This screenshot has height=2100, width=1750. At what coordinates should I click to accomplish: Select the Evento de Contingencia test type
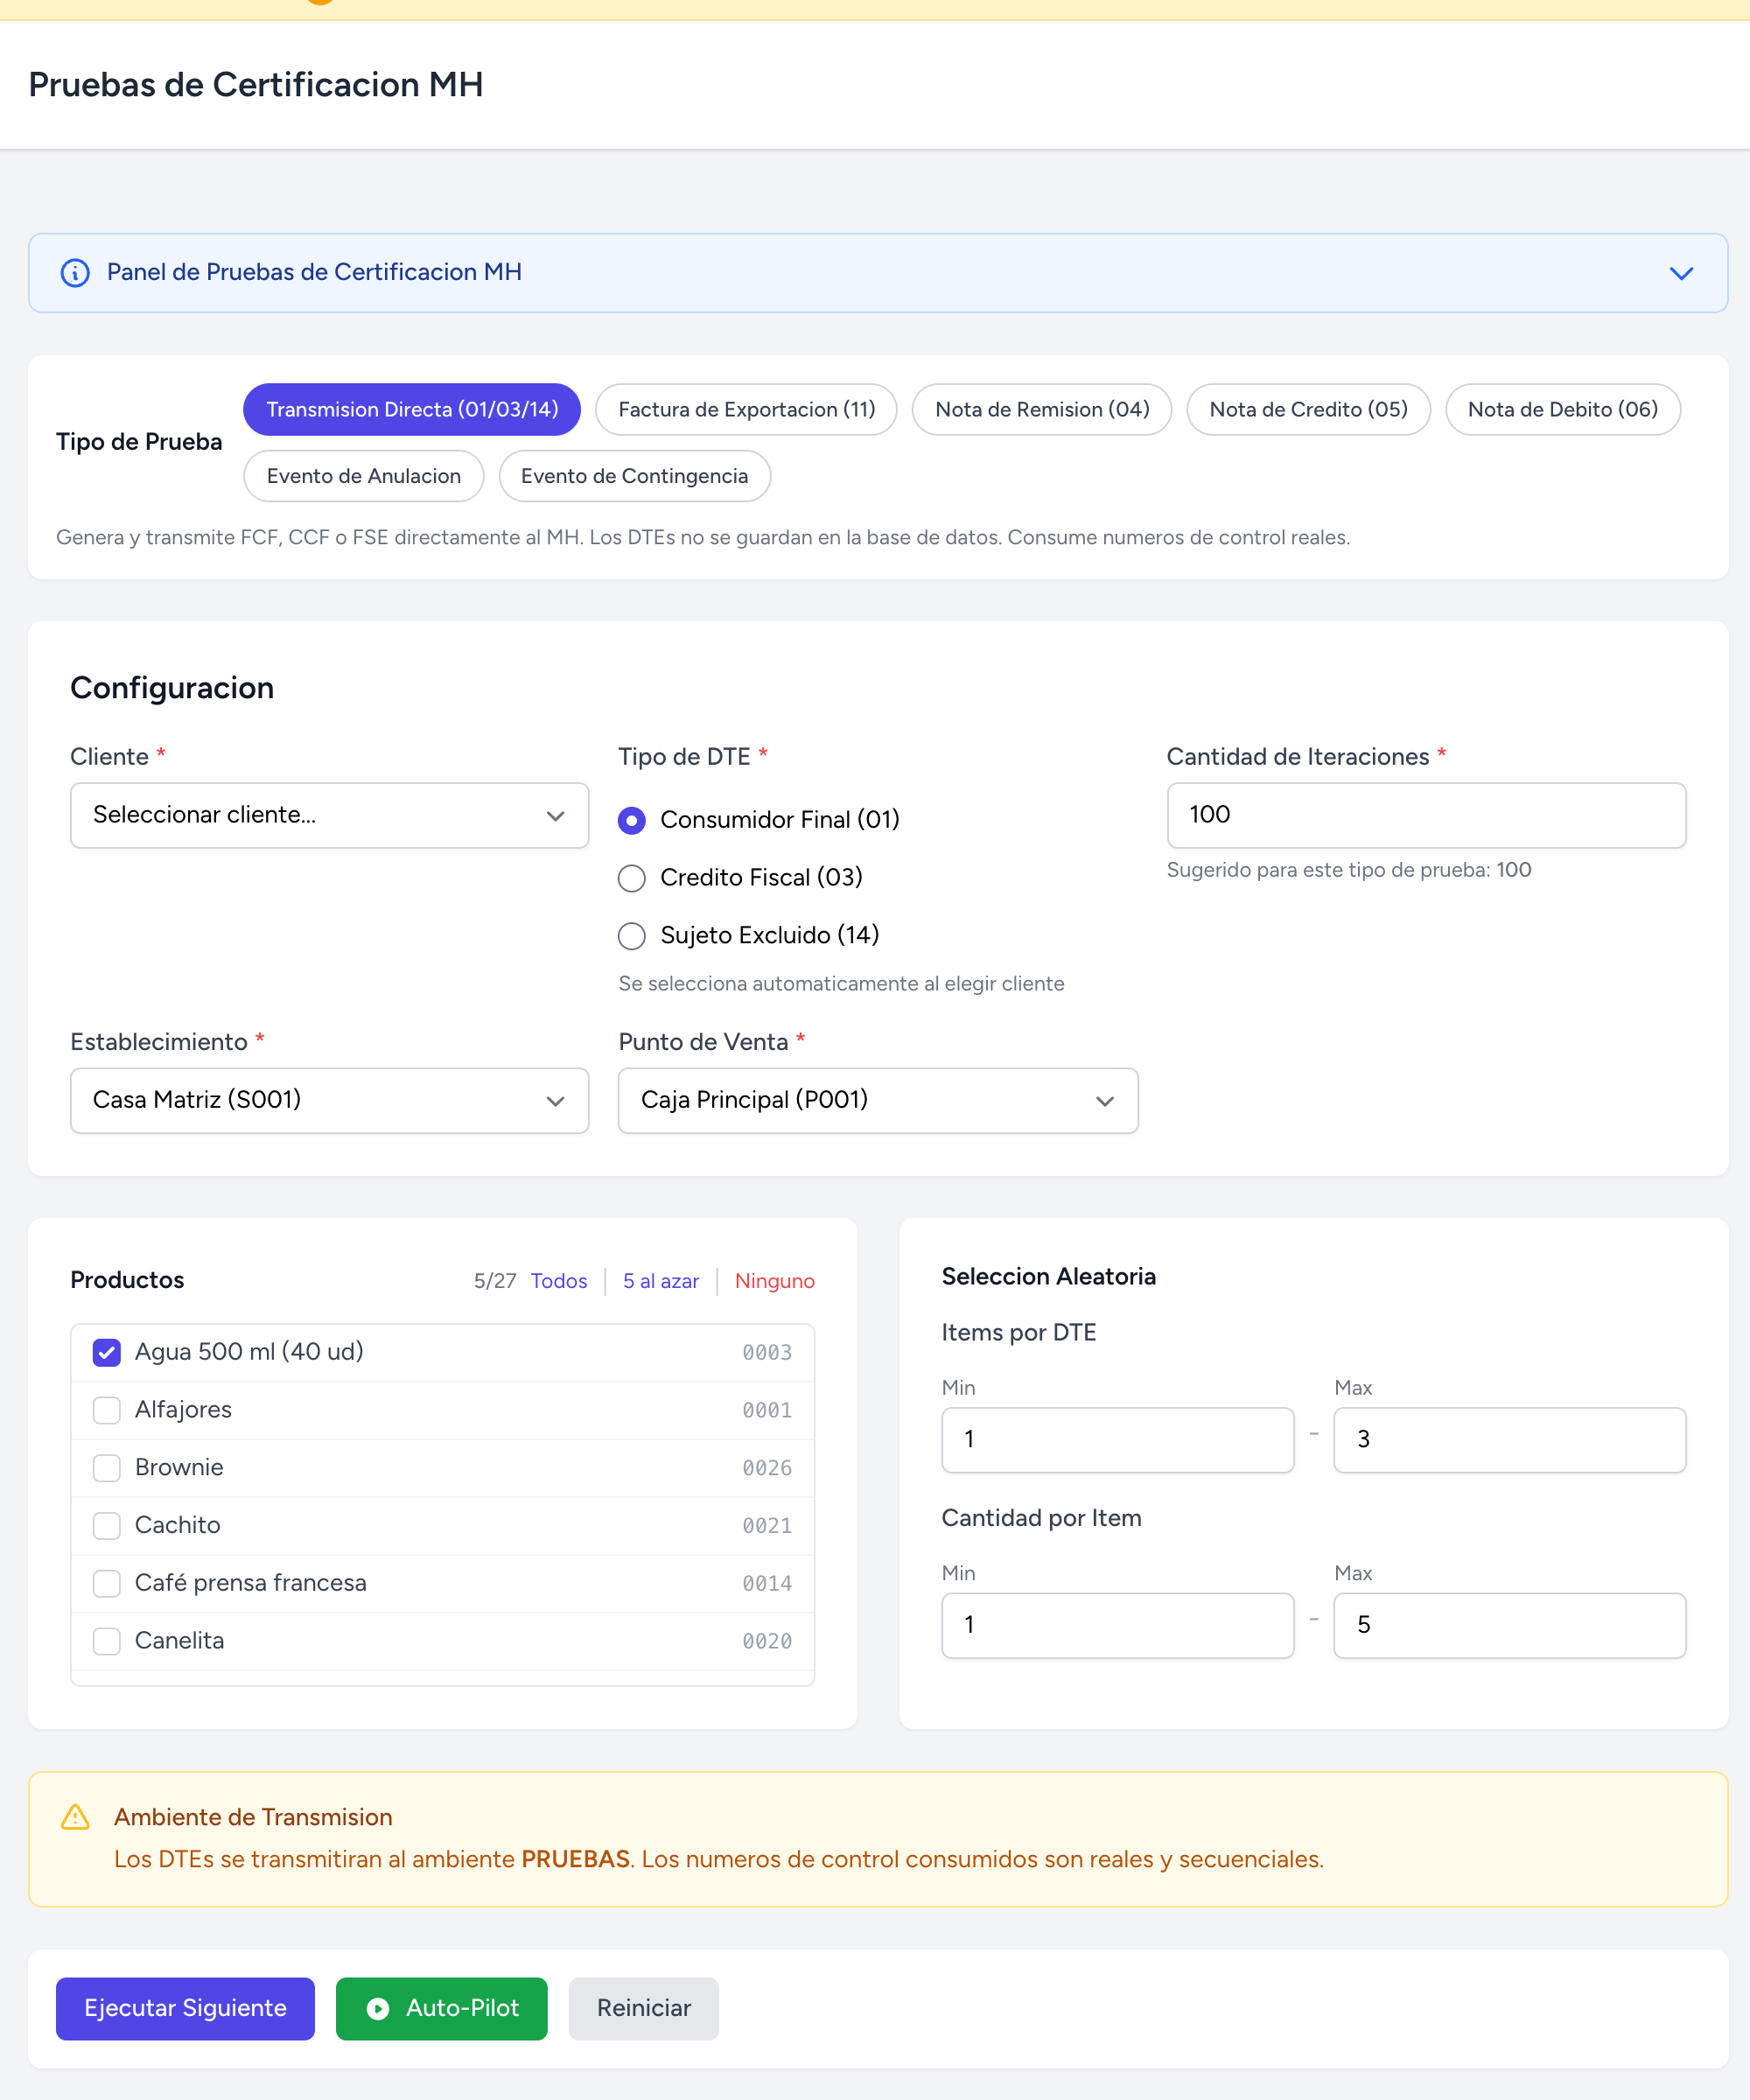(x=634, y=476)
